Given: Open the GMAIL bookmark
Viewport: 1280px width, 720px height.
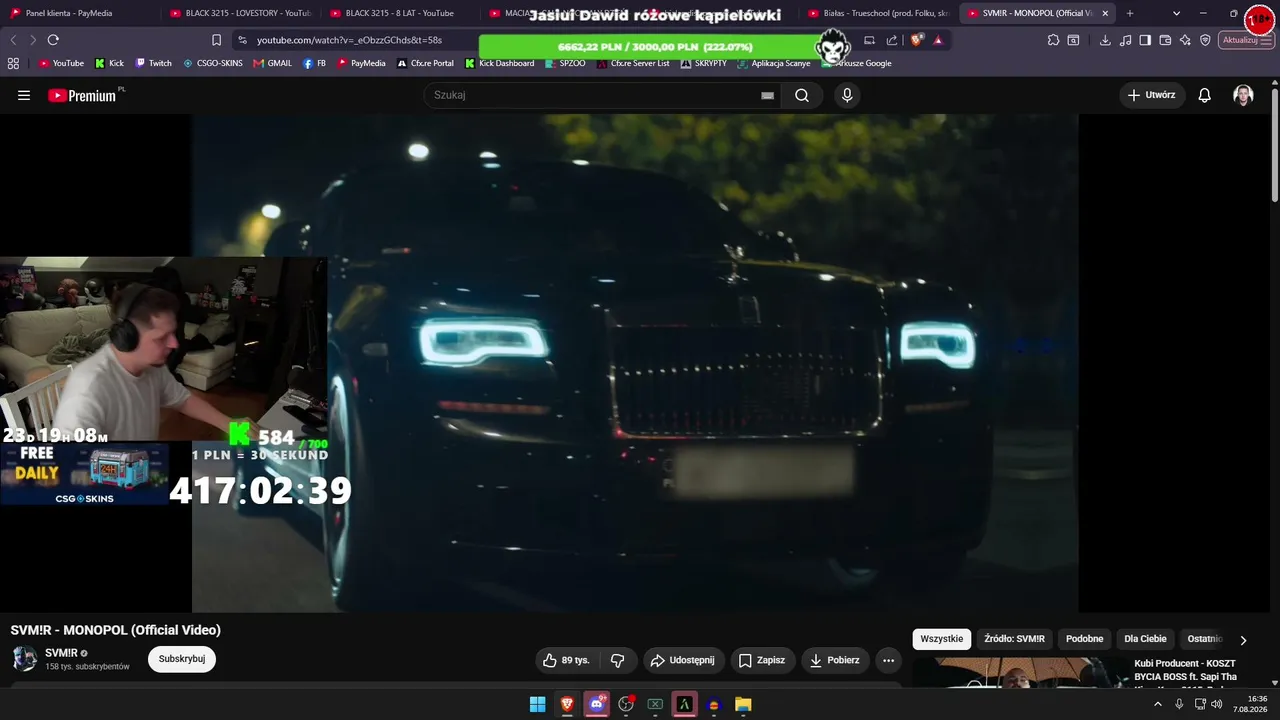Looking at the screenshot, I should (273, 63).
